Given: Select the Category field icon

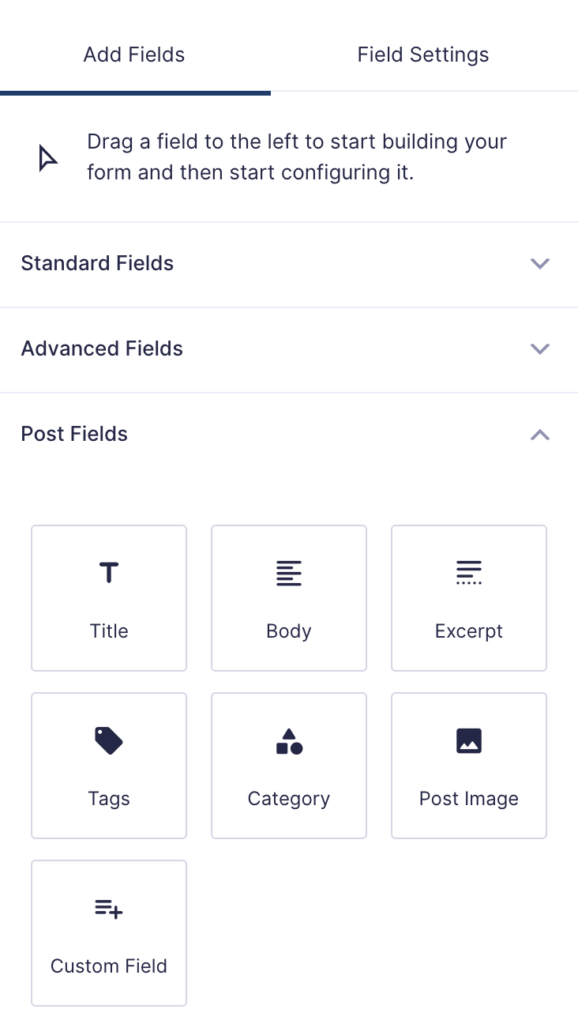Looking at the screenshot, I should tap(288, 740).
